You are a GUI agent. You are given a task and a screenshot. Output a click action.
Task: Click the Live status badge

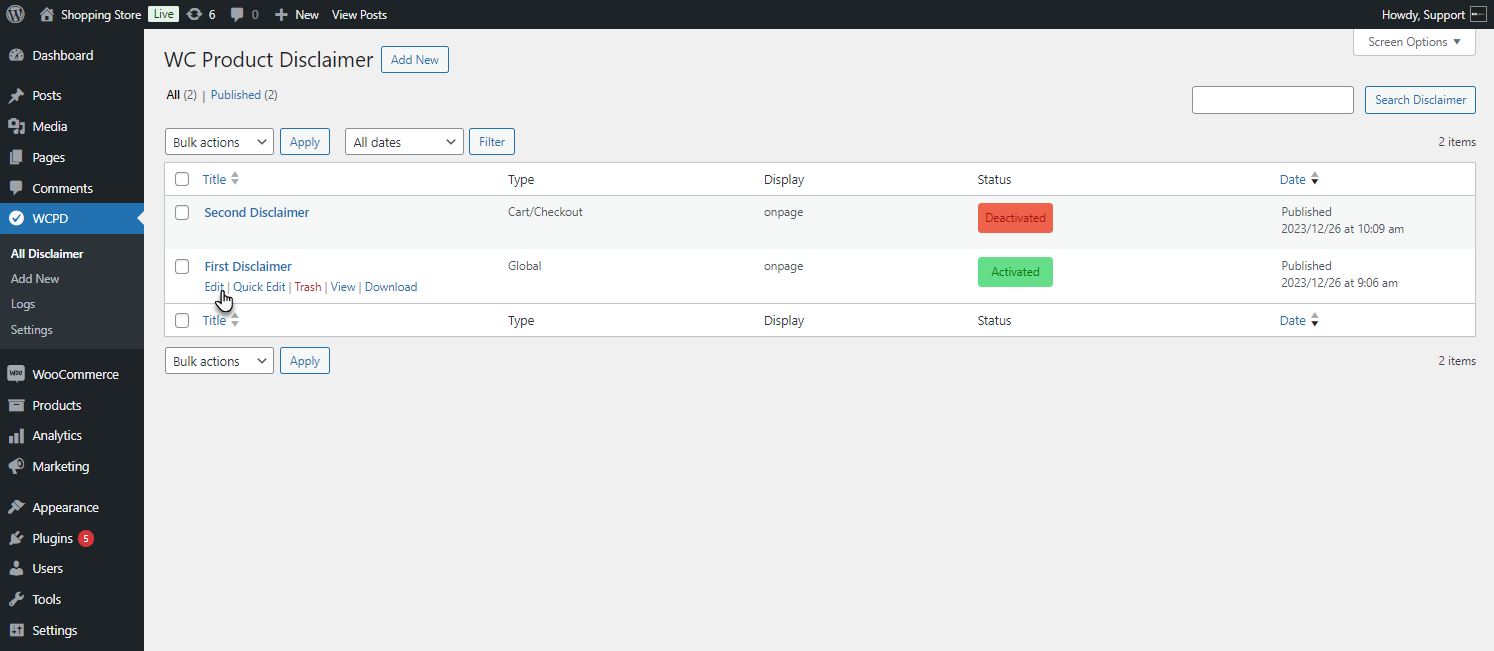163,14
